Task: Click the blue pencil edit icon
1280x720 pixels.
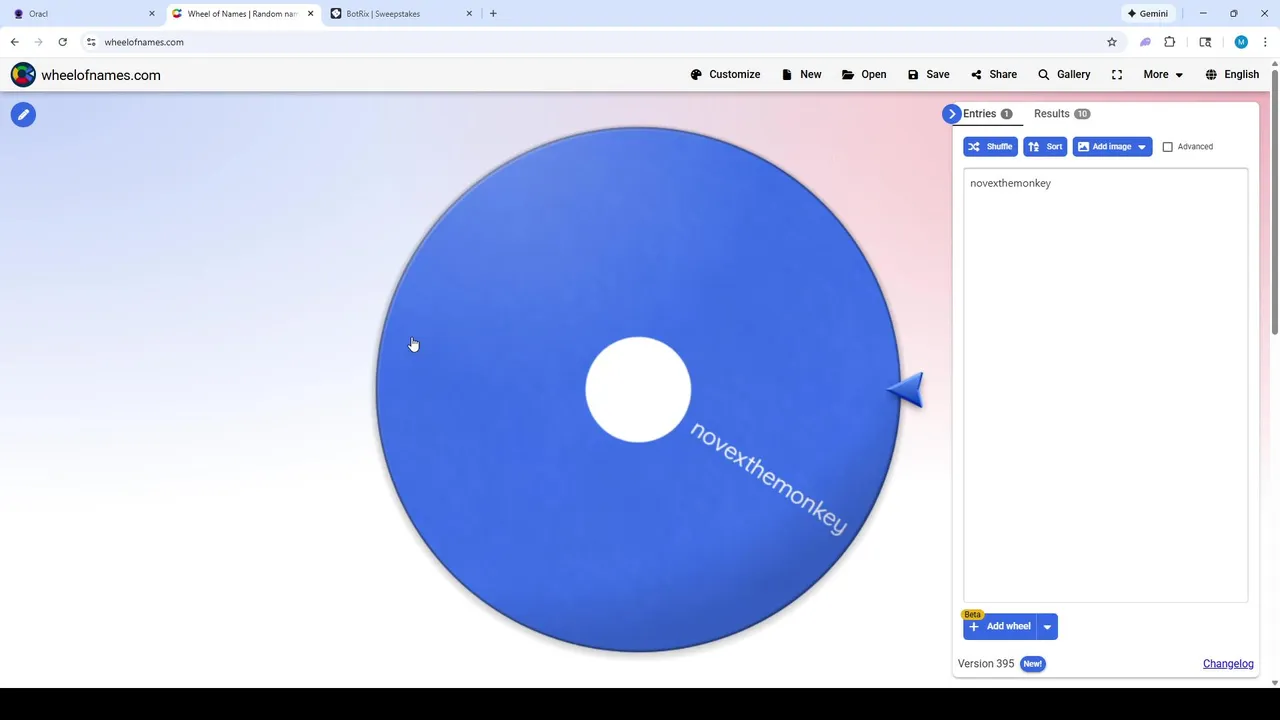Action: pos(23,115)
